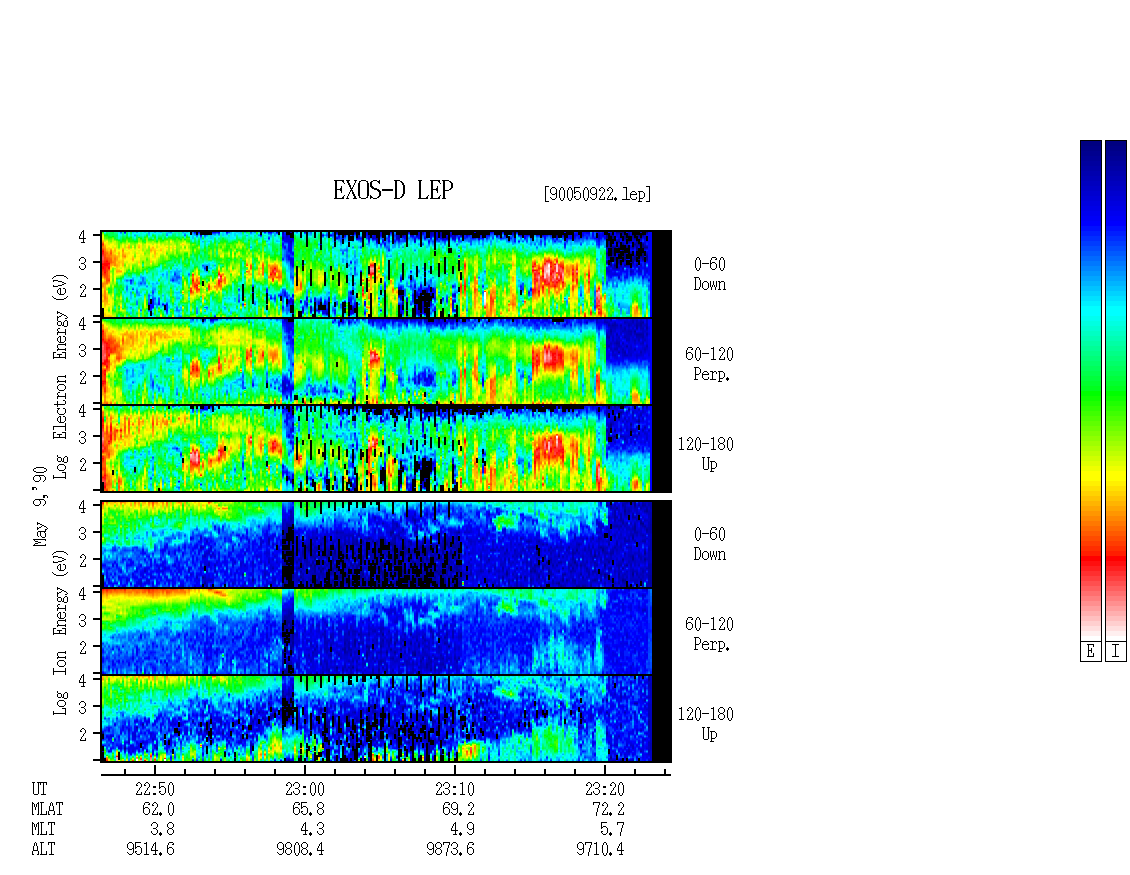Click the 22:50 UT time value
Viewport: 1130px width, 875px height.
coord(155,789)
